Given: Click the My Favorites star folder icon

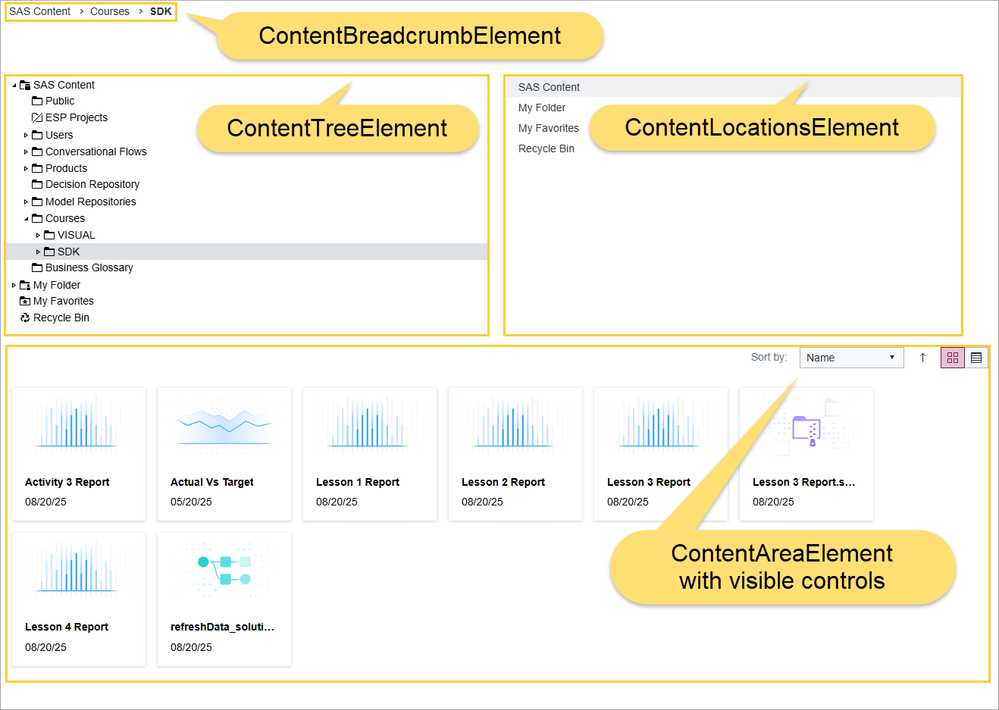Looking at the screenshot, I should point(25,301).
